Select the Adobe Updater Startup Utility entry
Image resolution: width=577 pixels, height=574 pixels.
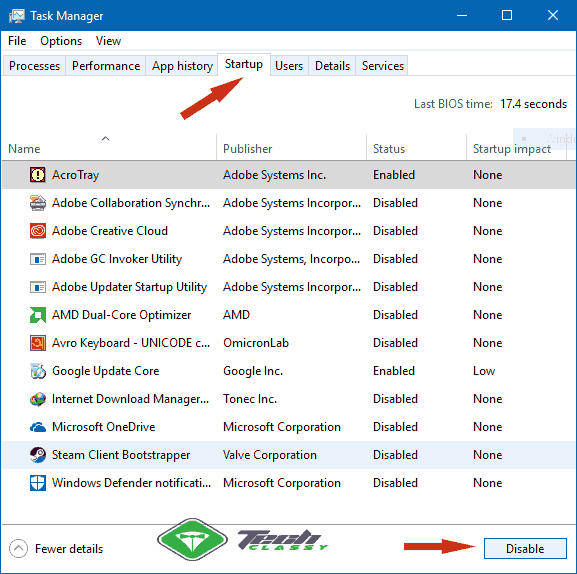(x=288, y=287)
